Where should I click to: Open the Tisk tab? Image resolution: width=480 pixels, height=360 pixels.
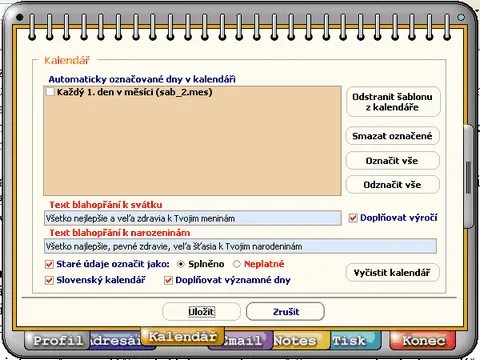click(355, 340)
